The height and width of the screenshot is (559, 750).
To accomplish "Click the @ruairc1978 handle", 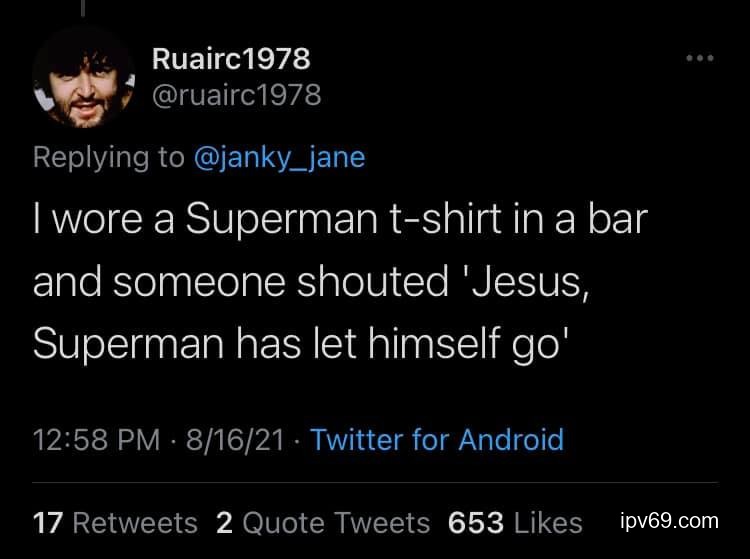I will click(x=237, y=95).
